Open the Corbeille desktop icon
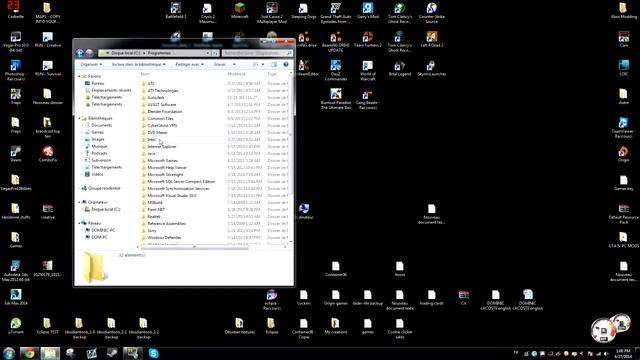 pos(16,10)
